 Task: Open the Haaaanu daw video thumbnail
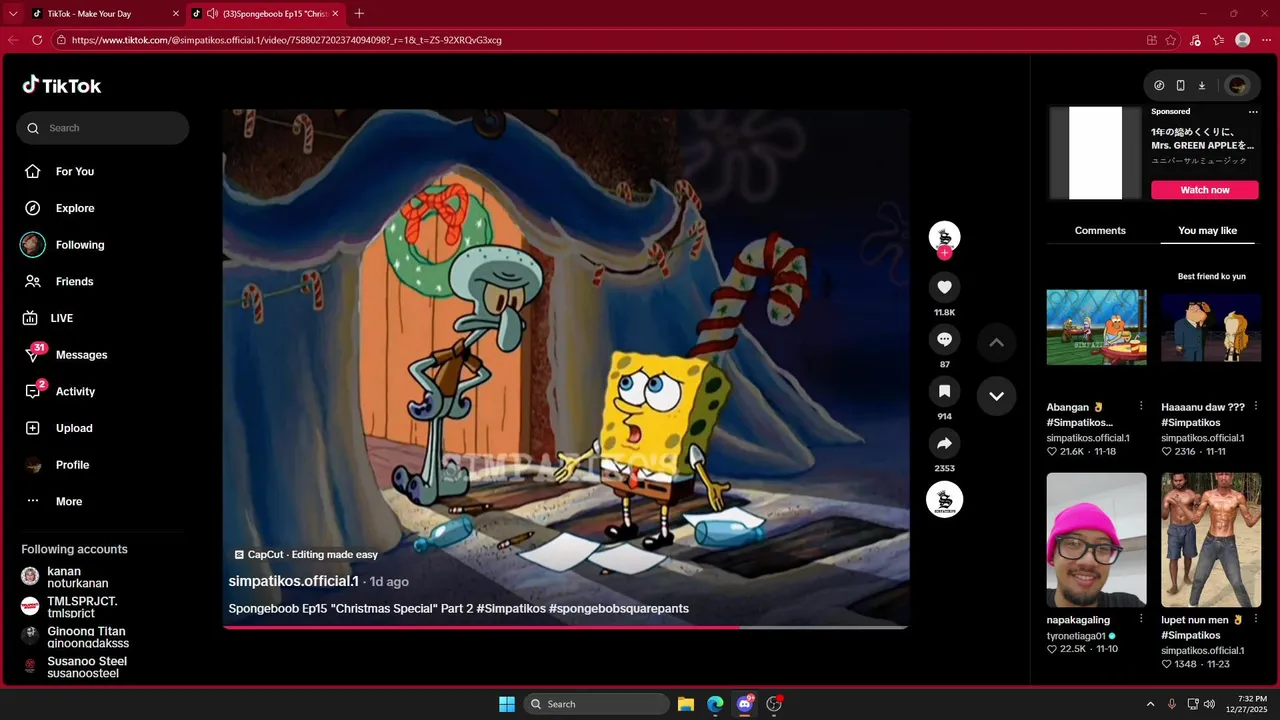(x=1211, y=328)
